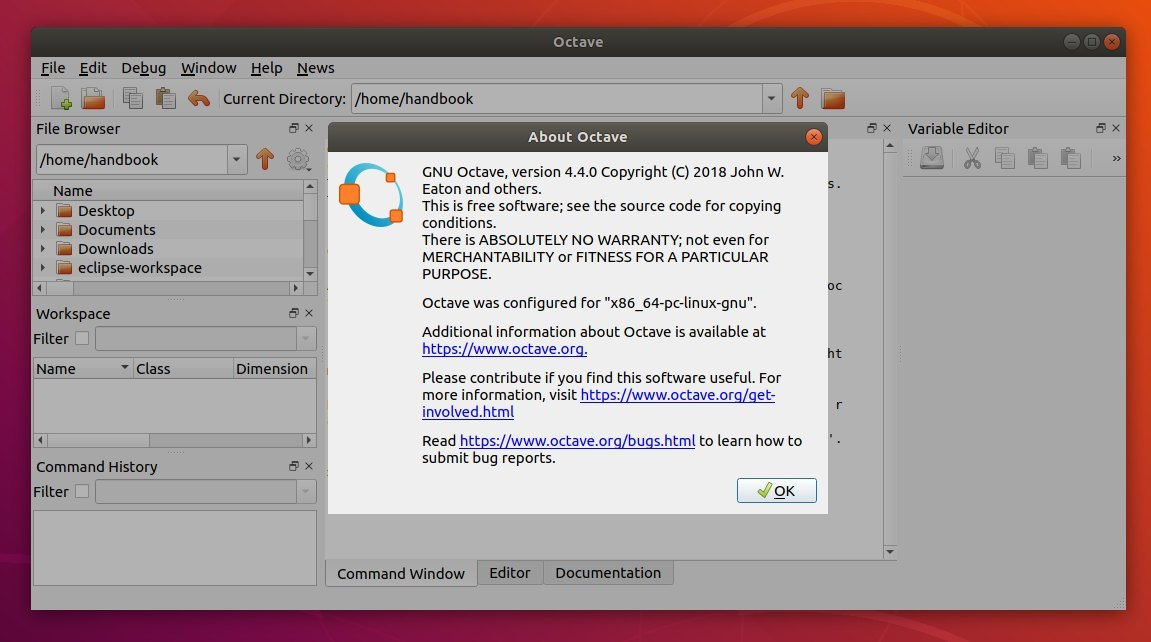Expand the Desktop folder
The width and height of the screenshot is (1151, 642).
pos(43,211)
